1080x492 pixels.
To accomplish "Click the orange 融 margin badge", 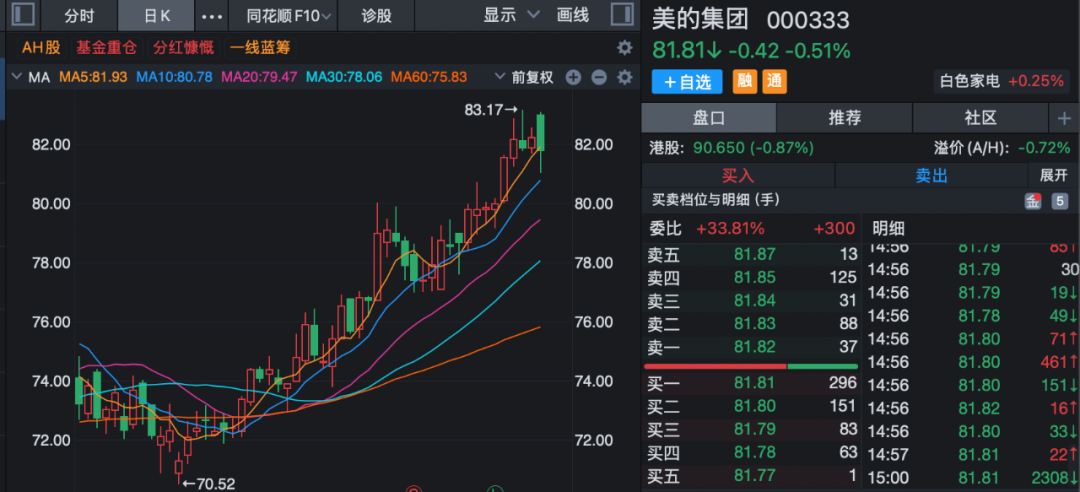I will 744,82.
